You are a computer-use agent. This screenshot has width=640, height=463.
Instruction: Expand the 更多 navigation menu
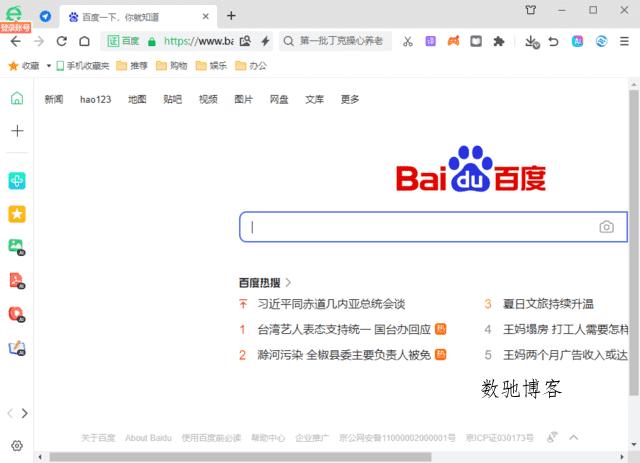[x=350, y=99]
